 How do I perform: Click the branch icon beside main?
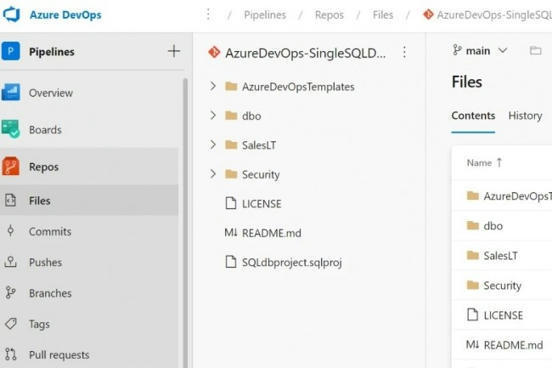457,50
